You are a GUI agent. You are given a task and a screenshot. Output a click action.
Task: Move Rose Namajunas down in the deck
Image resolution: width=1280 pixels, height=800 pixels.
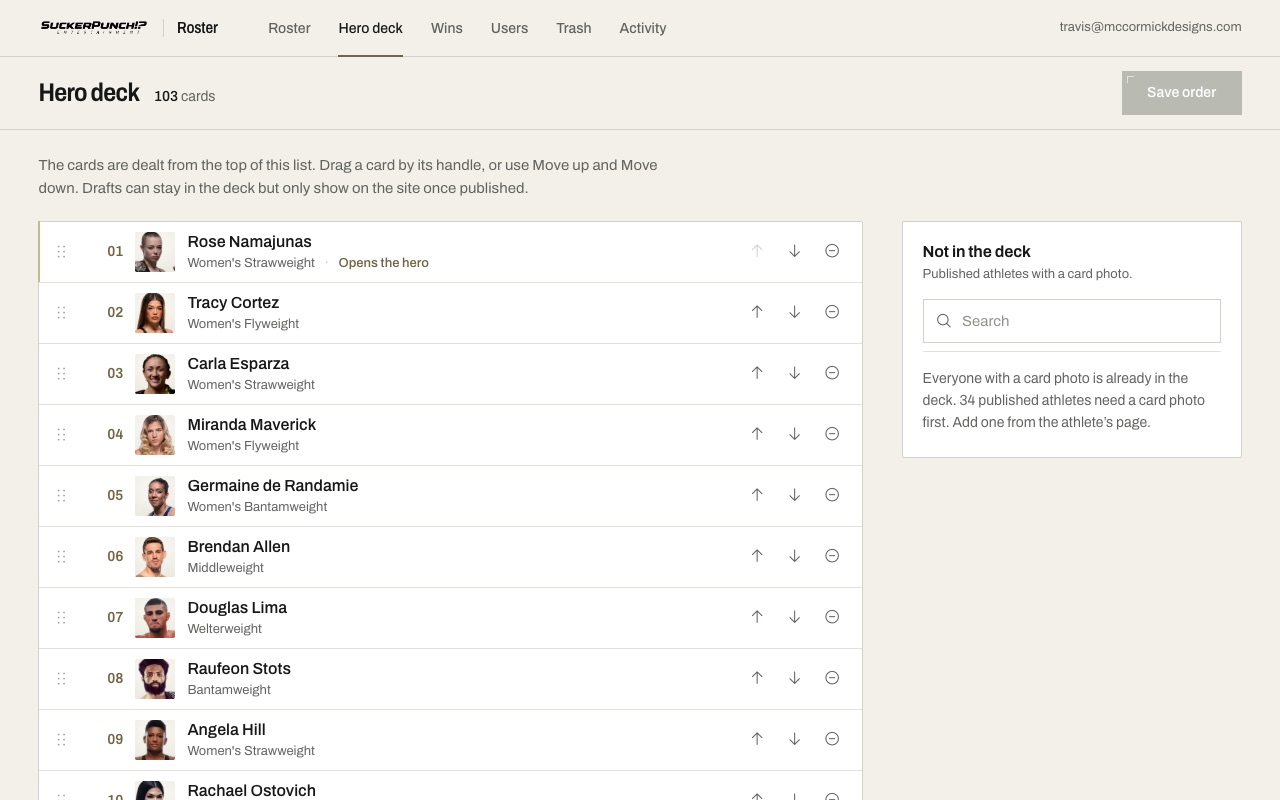(x=794, y=251)
